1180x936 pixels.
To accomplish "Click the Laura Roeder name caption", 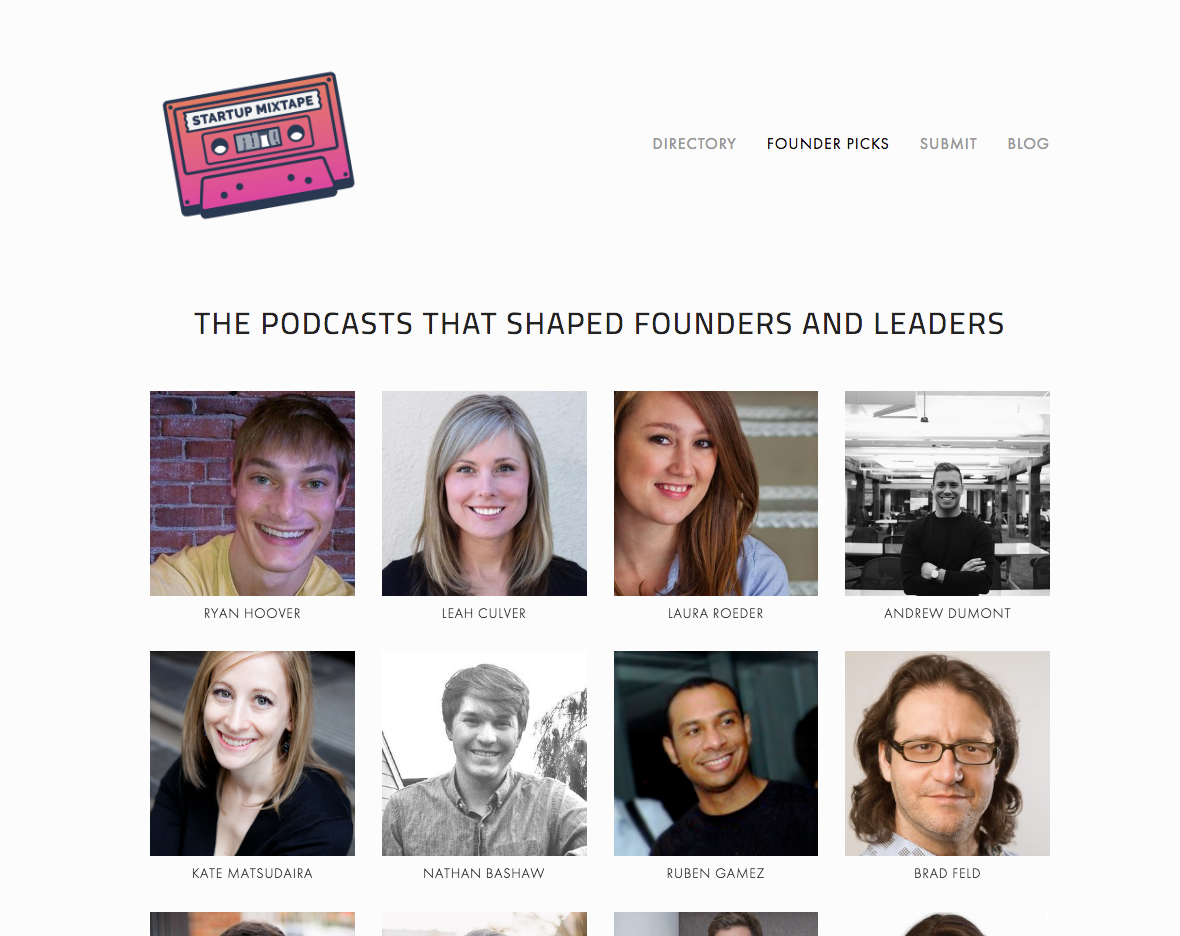I will coord(716,613).
